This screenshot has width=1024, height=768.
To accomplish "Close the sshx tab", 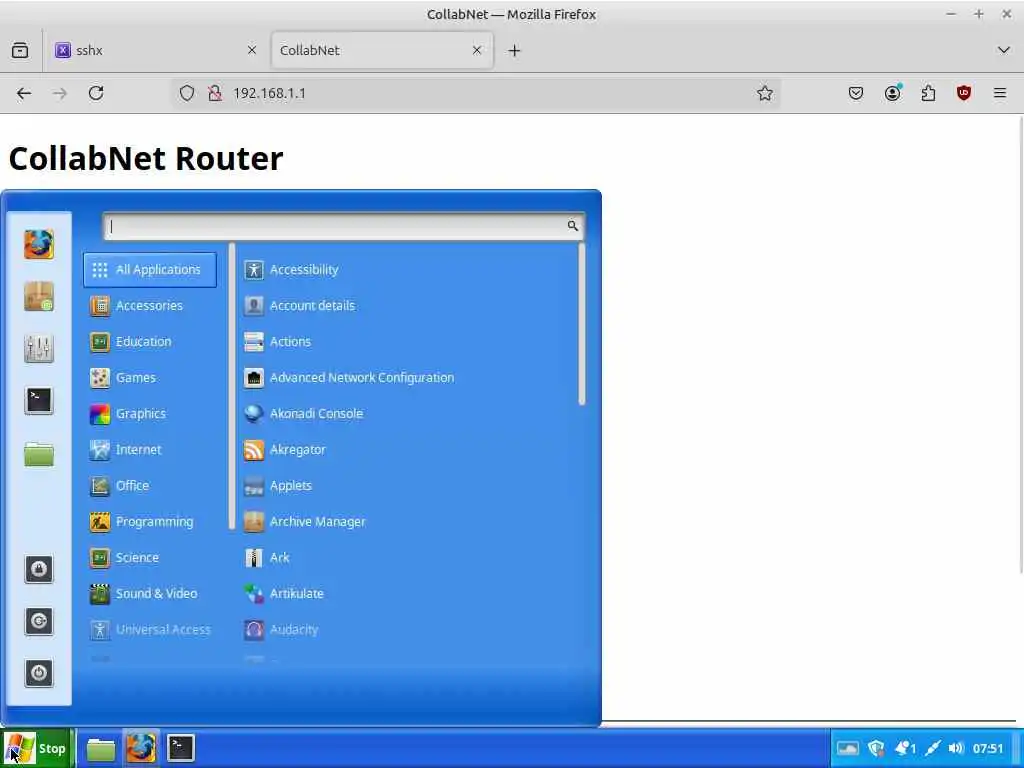I will [x=251, y=50].
